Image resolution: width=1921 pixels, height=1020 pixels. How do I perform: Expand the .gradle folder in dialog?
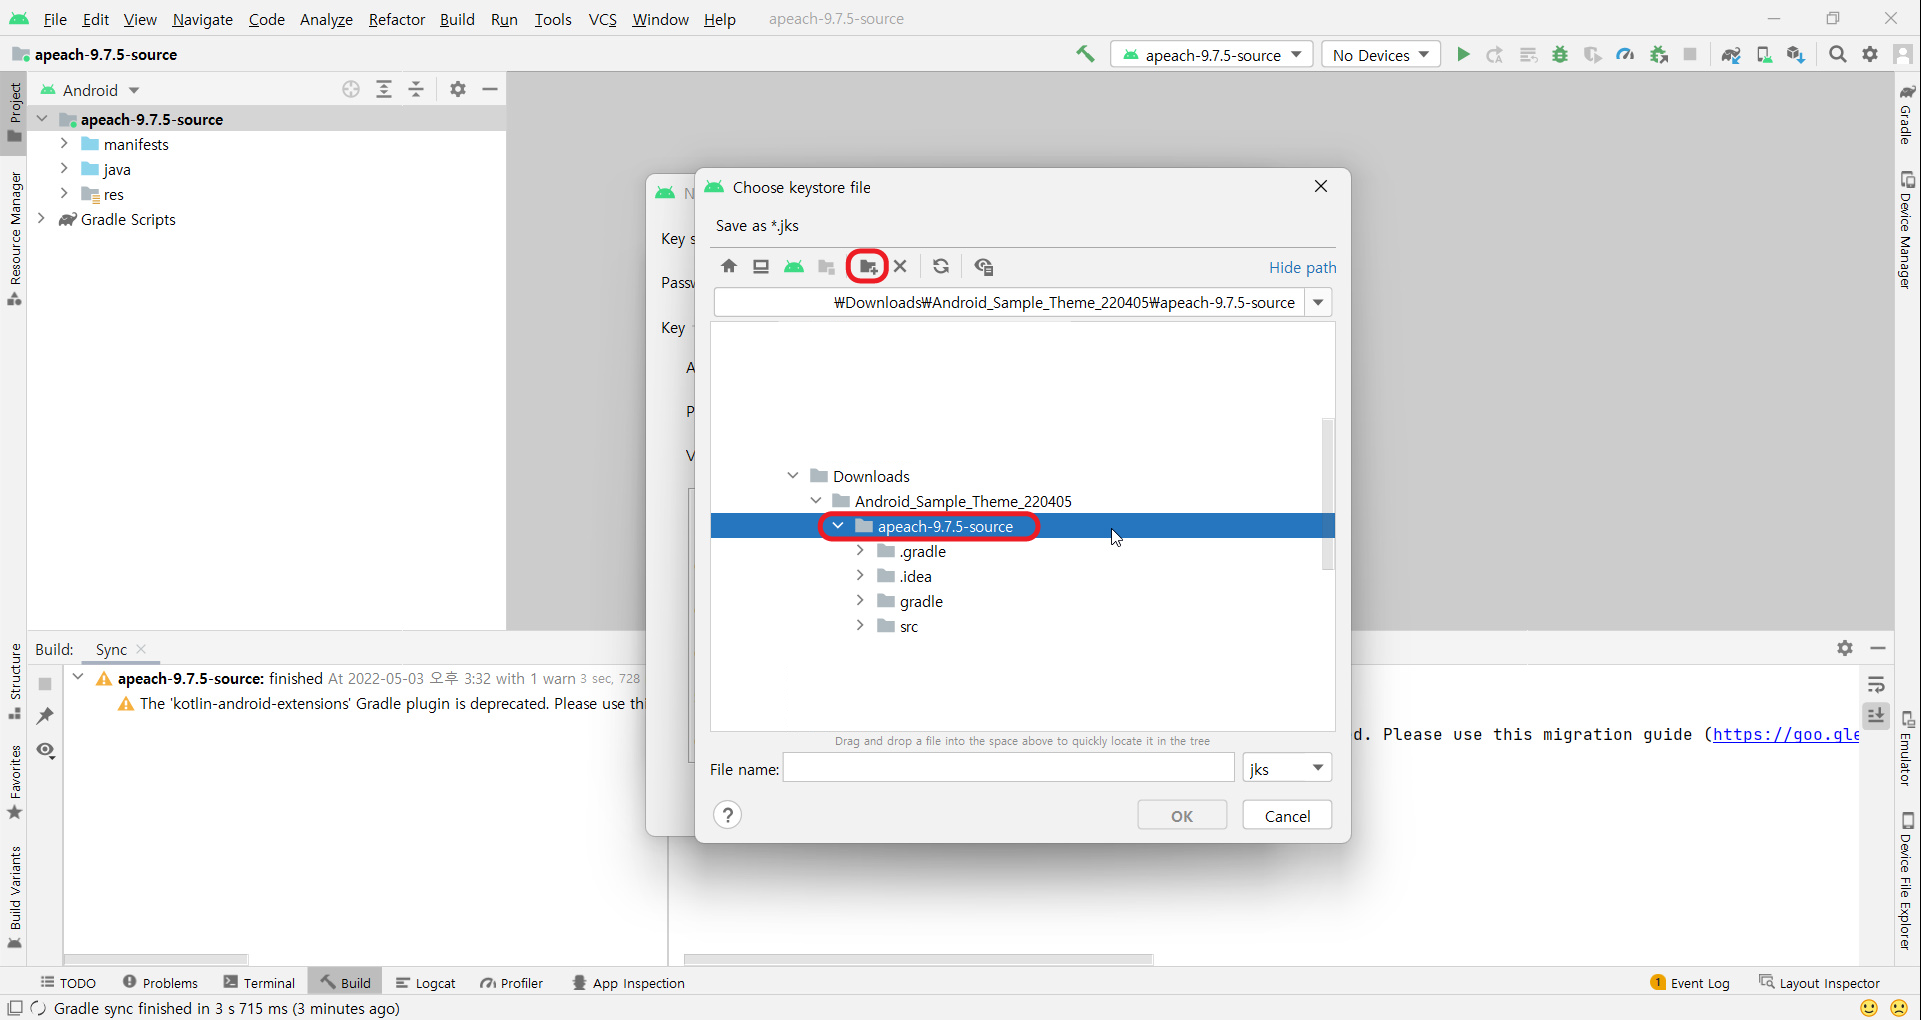pos(860,551)
